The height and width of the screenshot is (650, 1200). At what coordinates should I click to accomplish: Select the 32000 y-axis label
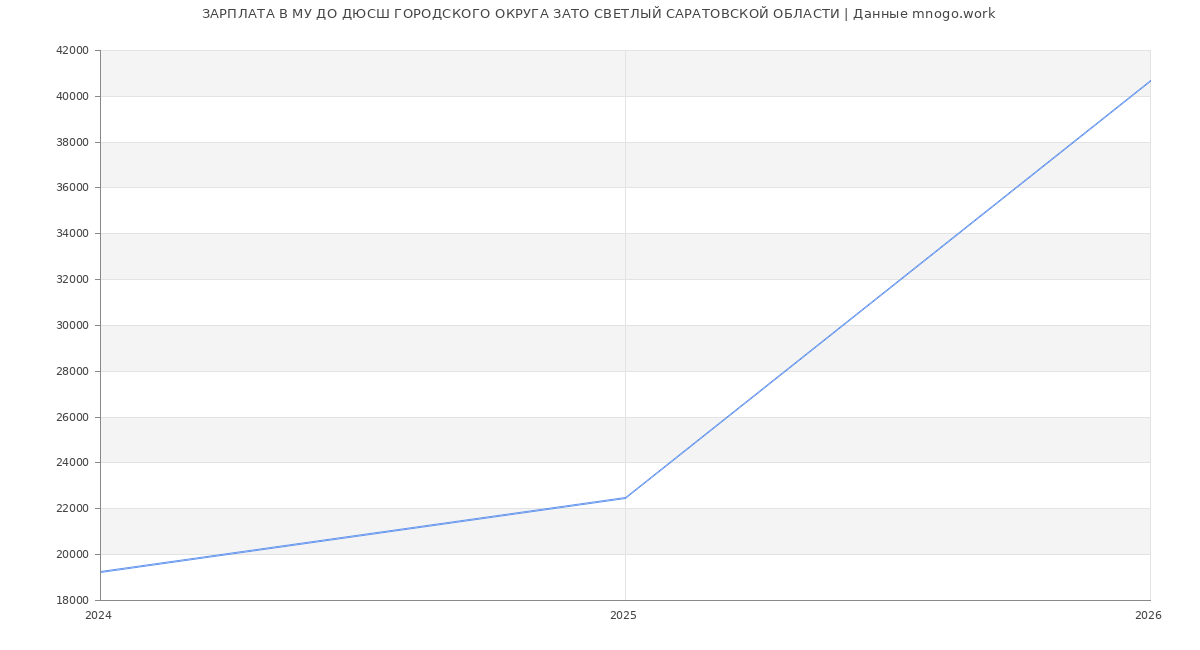74,279
